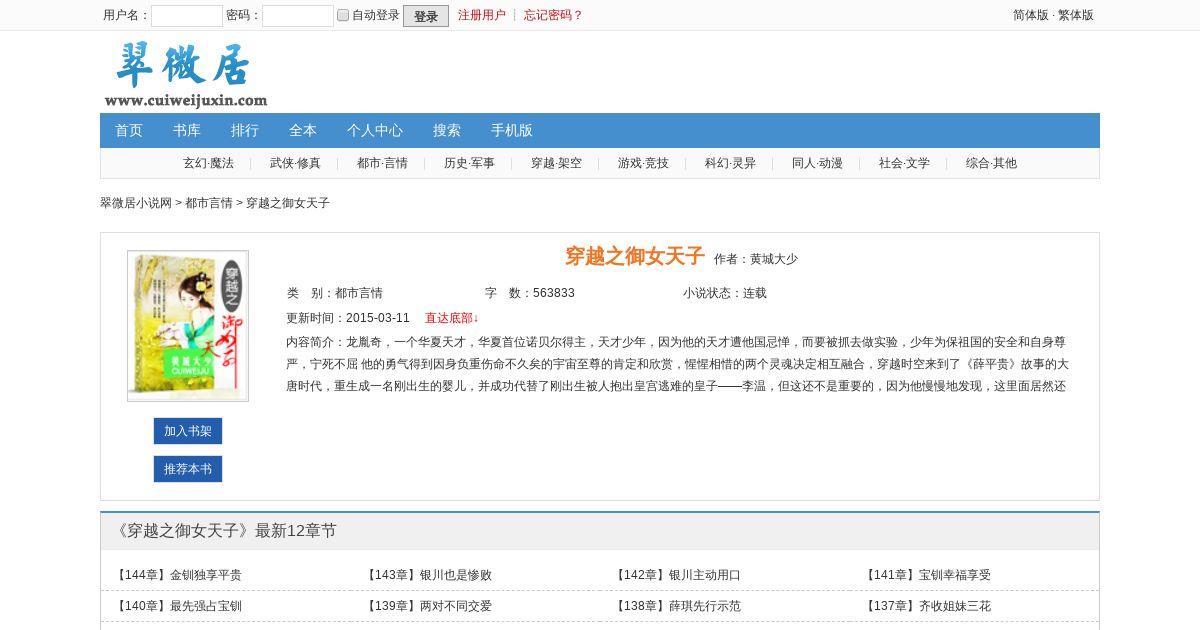The height and width of the screenshot is (630, 1200).
Task: Click author name 黄城大少
Action: click(x=774, y=259)
